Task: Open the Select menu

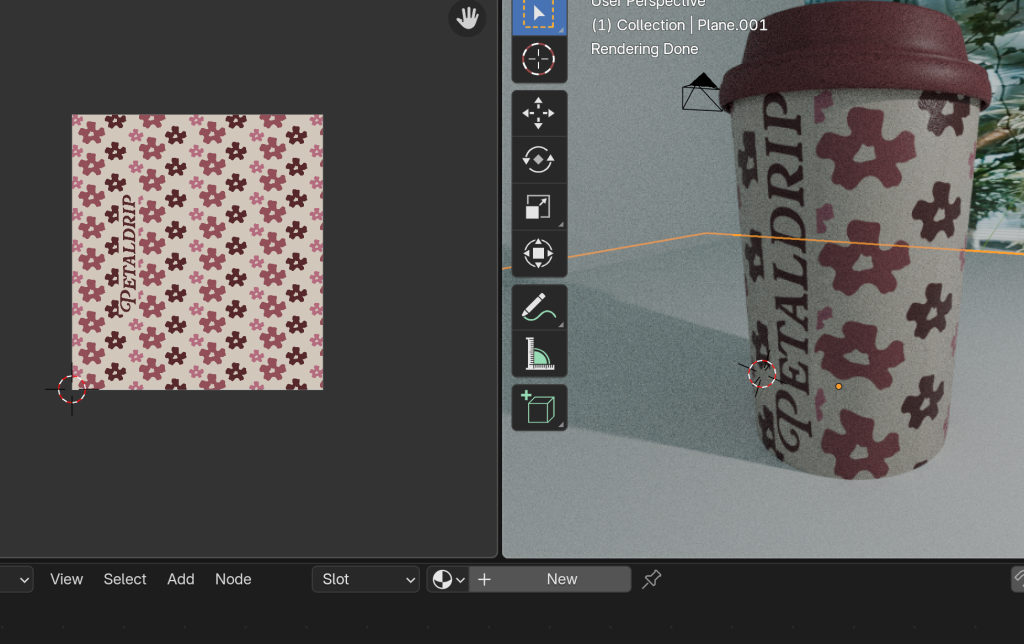Action: (x=125, y=579)
